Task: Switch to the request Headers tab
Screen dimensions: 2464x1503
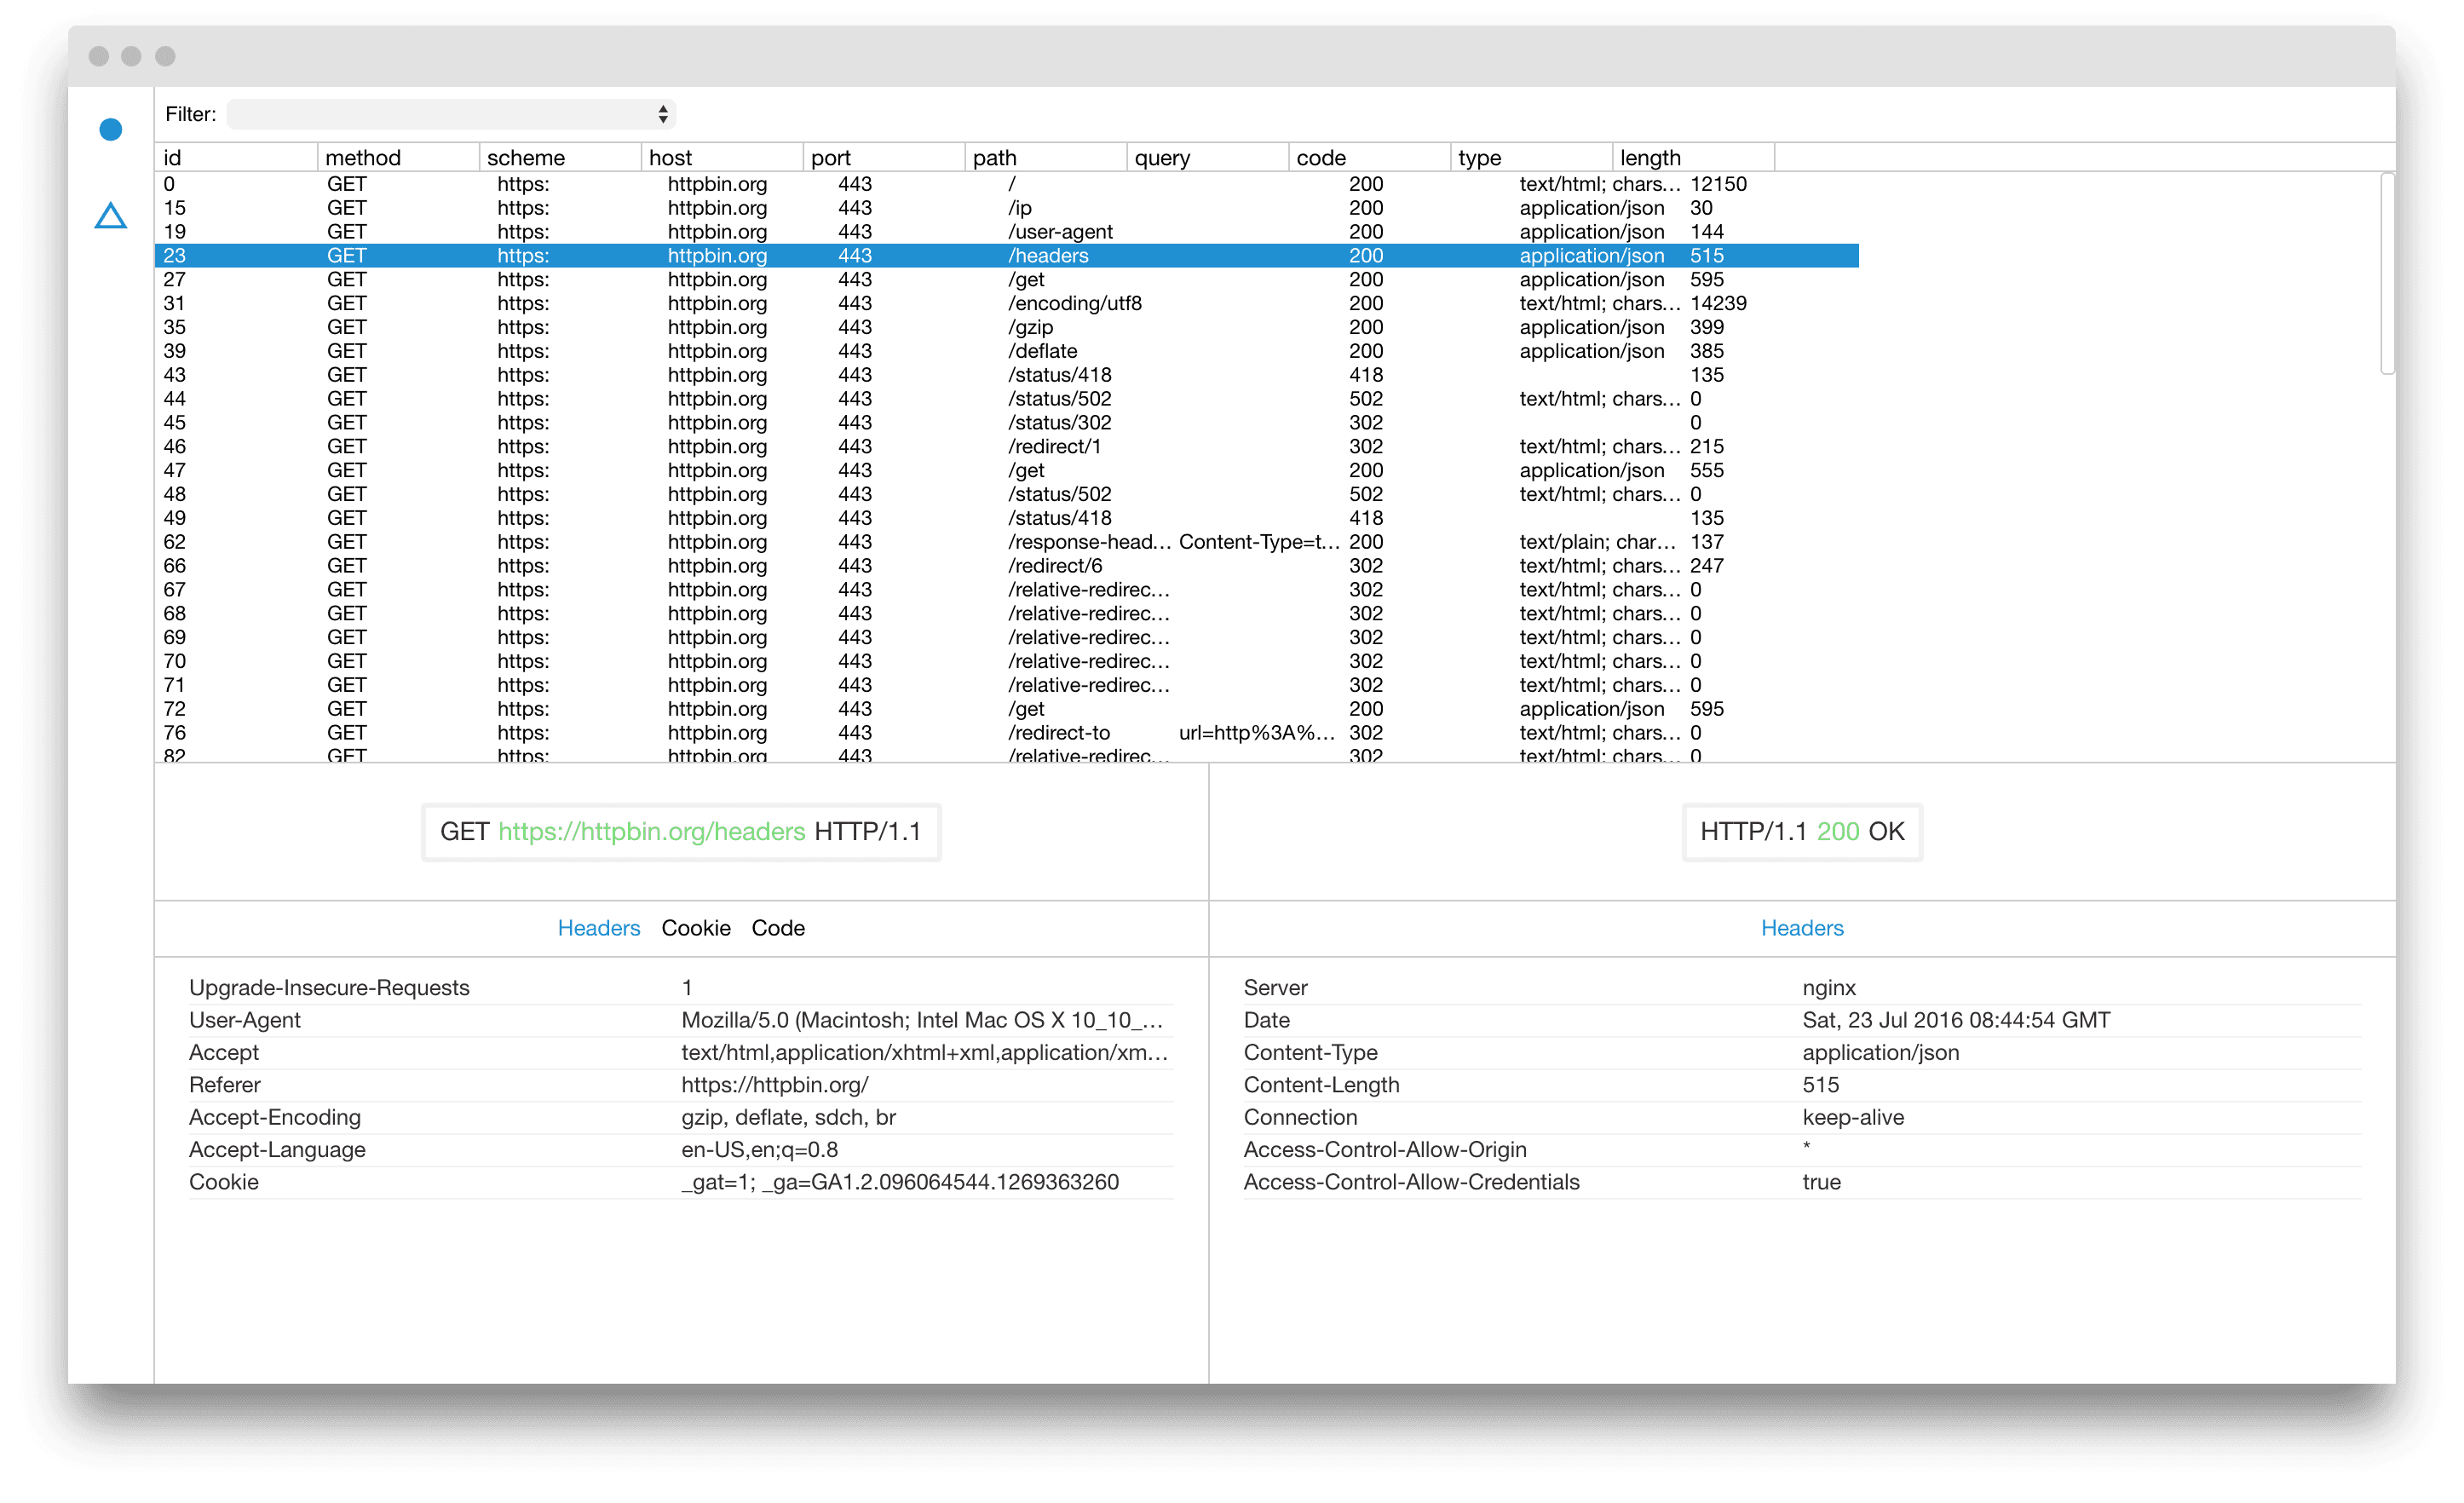Action: 599,928
